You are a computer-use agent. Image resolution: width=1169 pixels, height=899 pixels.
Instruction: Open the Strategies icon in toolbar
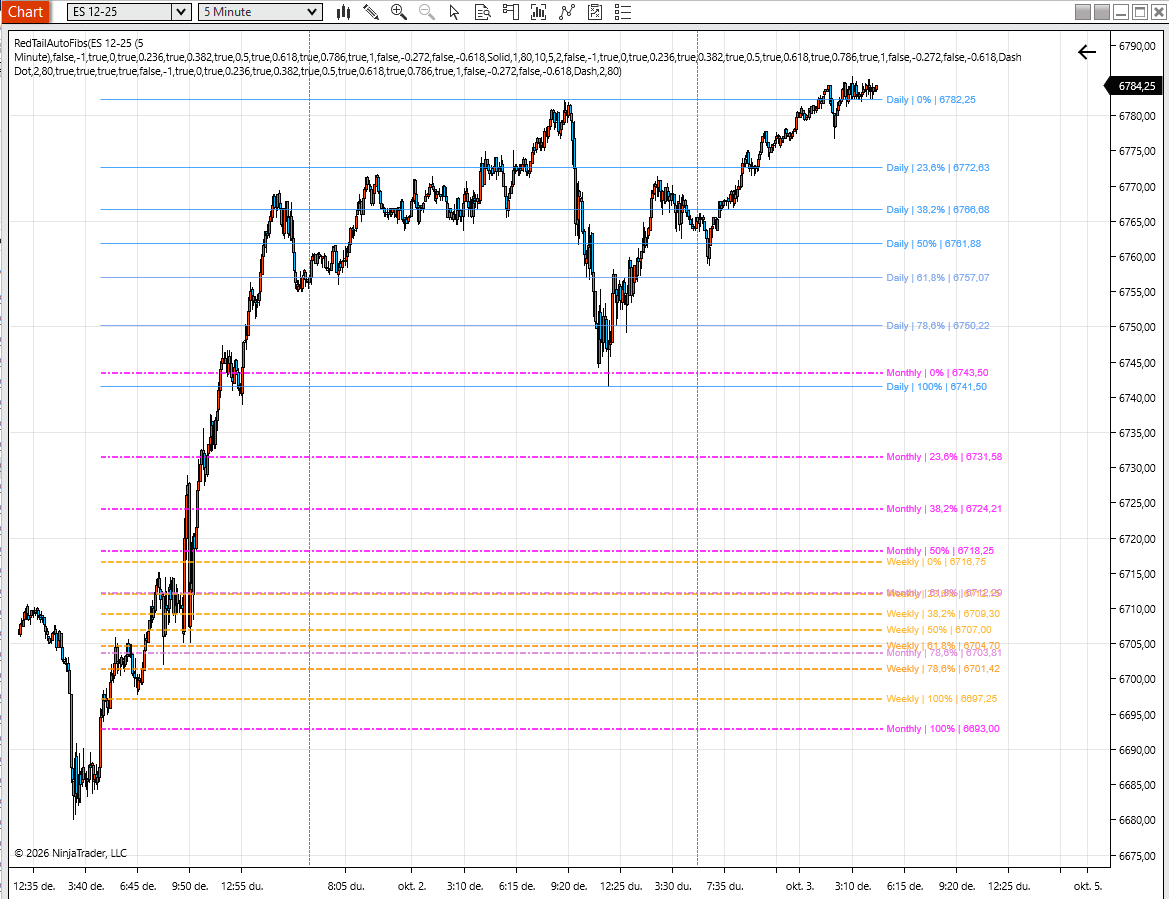595,12
